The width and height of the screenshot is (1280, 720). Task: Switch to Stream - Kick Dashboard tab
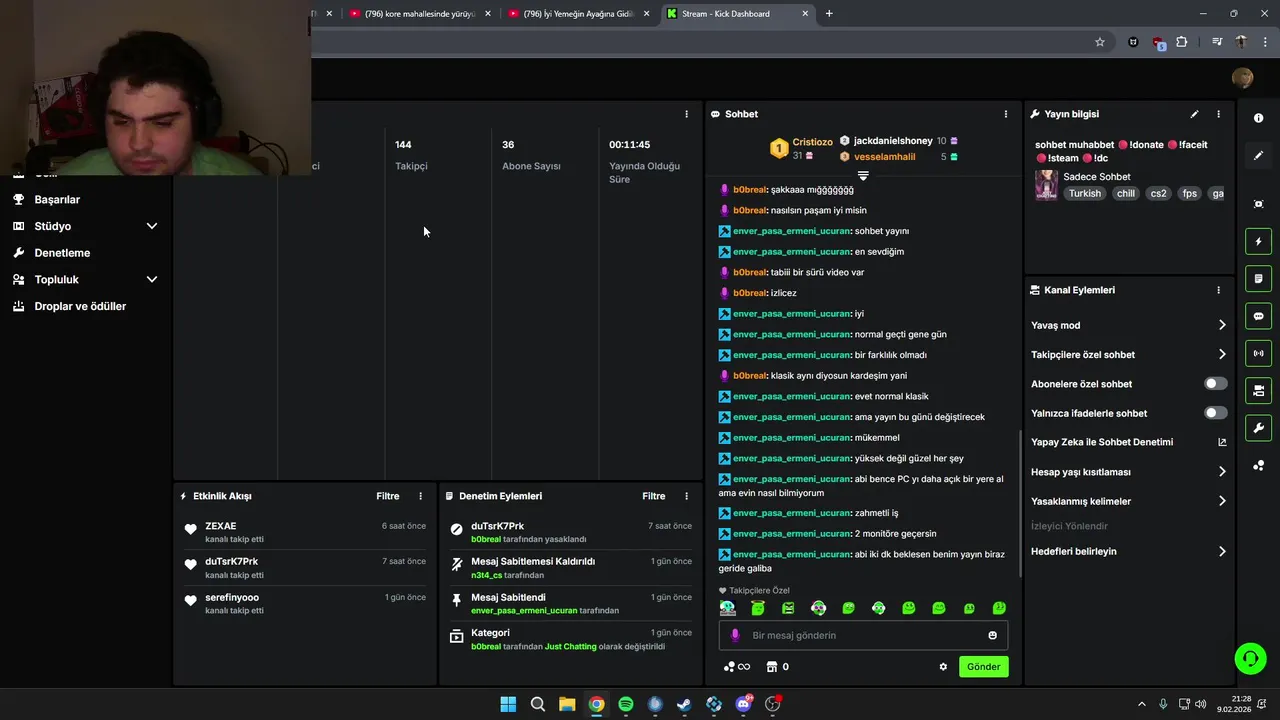738,14
